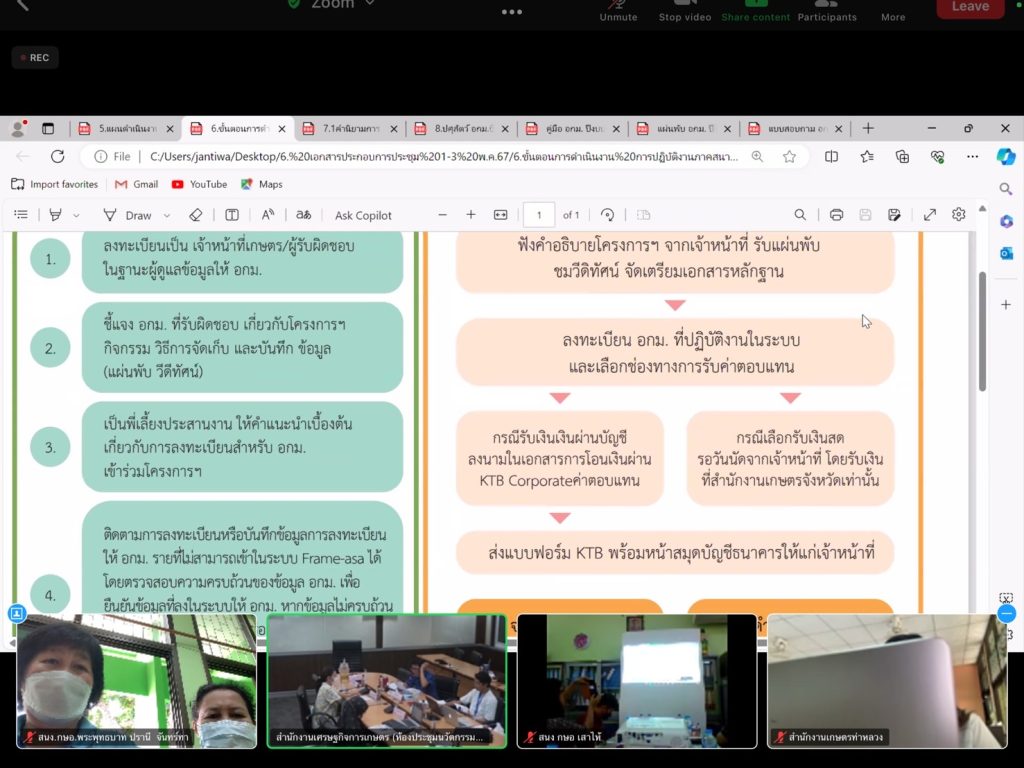Select the สำนักงานเกษตรท่าหลวง video thumbnail
This screenshot has width=1024, height=768.
[887, 681]
